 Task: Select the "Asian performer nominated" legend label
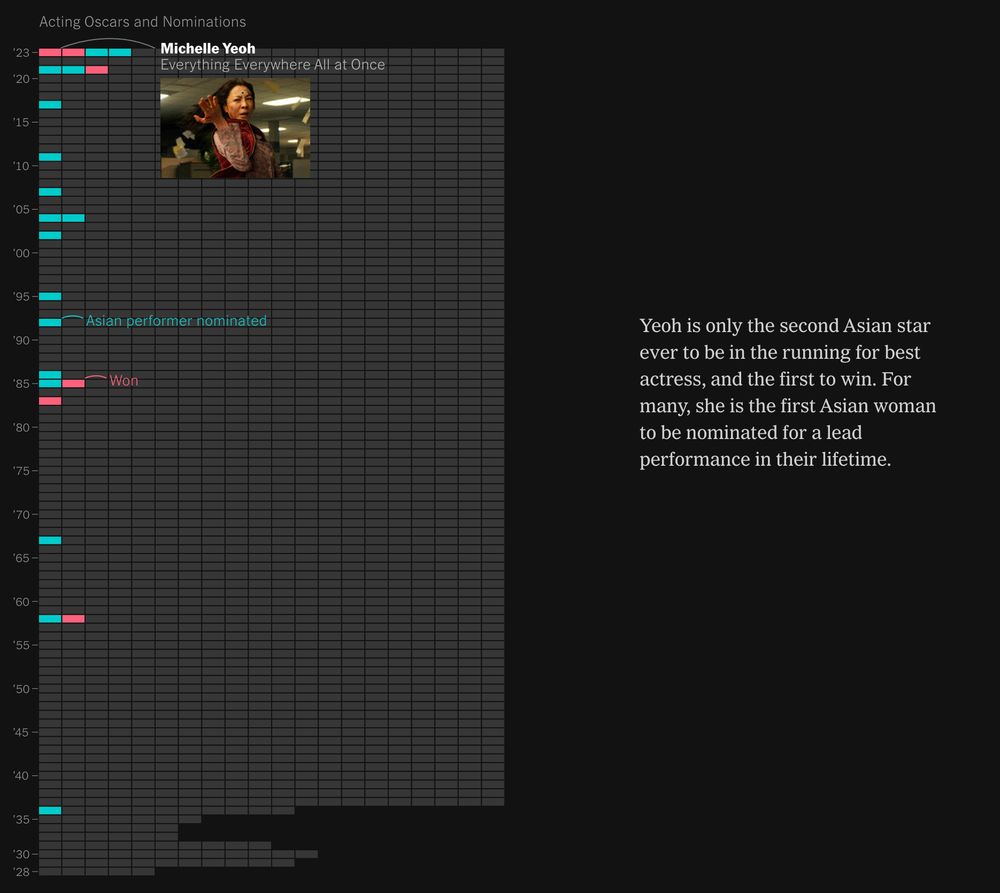[176, 321]
